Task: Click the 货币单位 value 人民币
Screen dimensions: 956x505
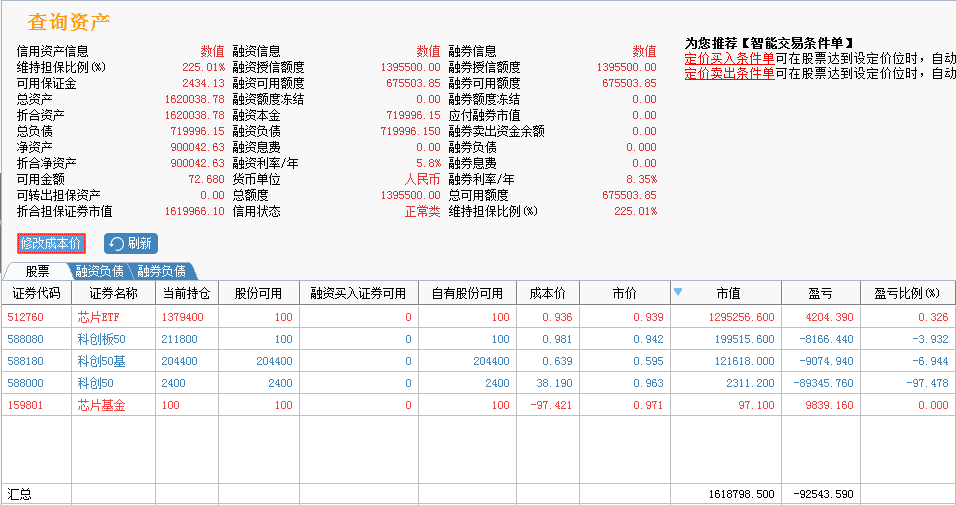Action: [x=423, y=179]
